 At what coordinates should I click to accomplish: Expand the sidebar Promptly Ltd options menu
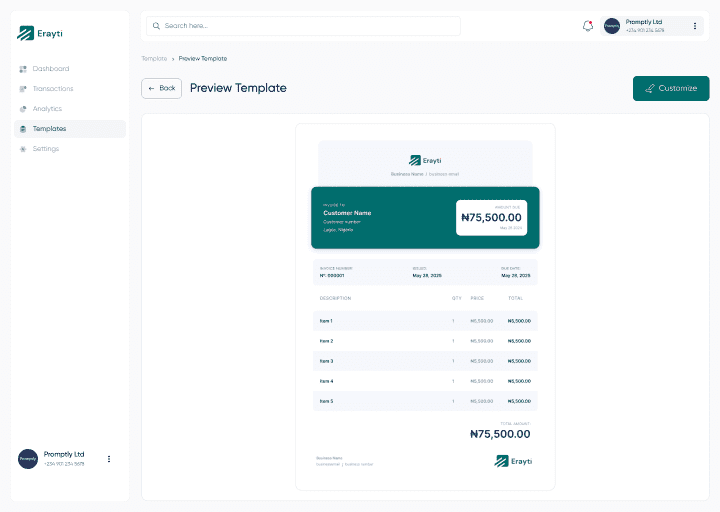(x=109, y=459)
